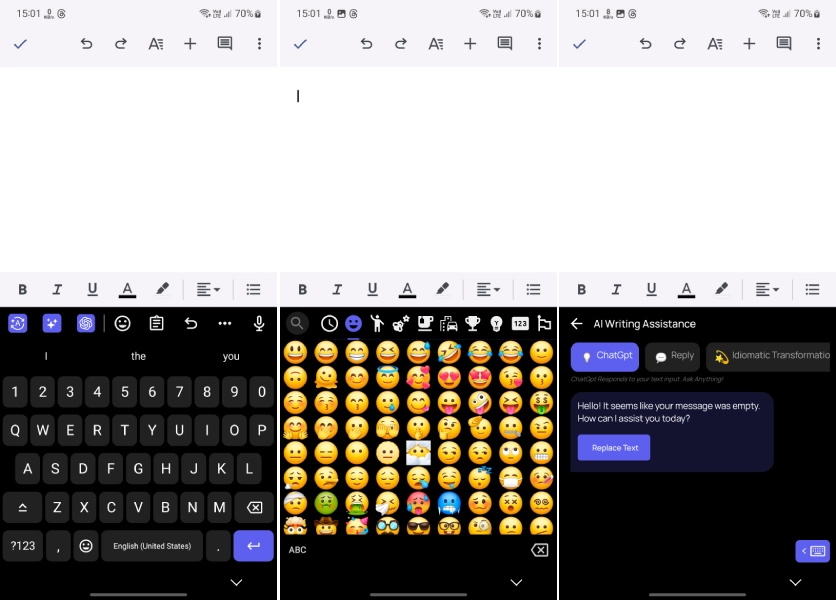Select the Reply tab in AI assistance
836x600 pixels.
pyautogui.click(x=673, y=356)
